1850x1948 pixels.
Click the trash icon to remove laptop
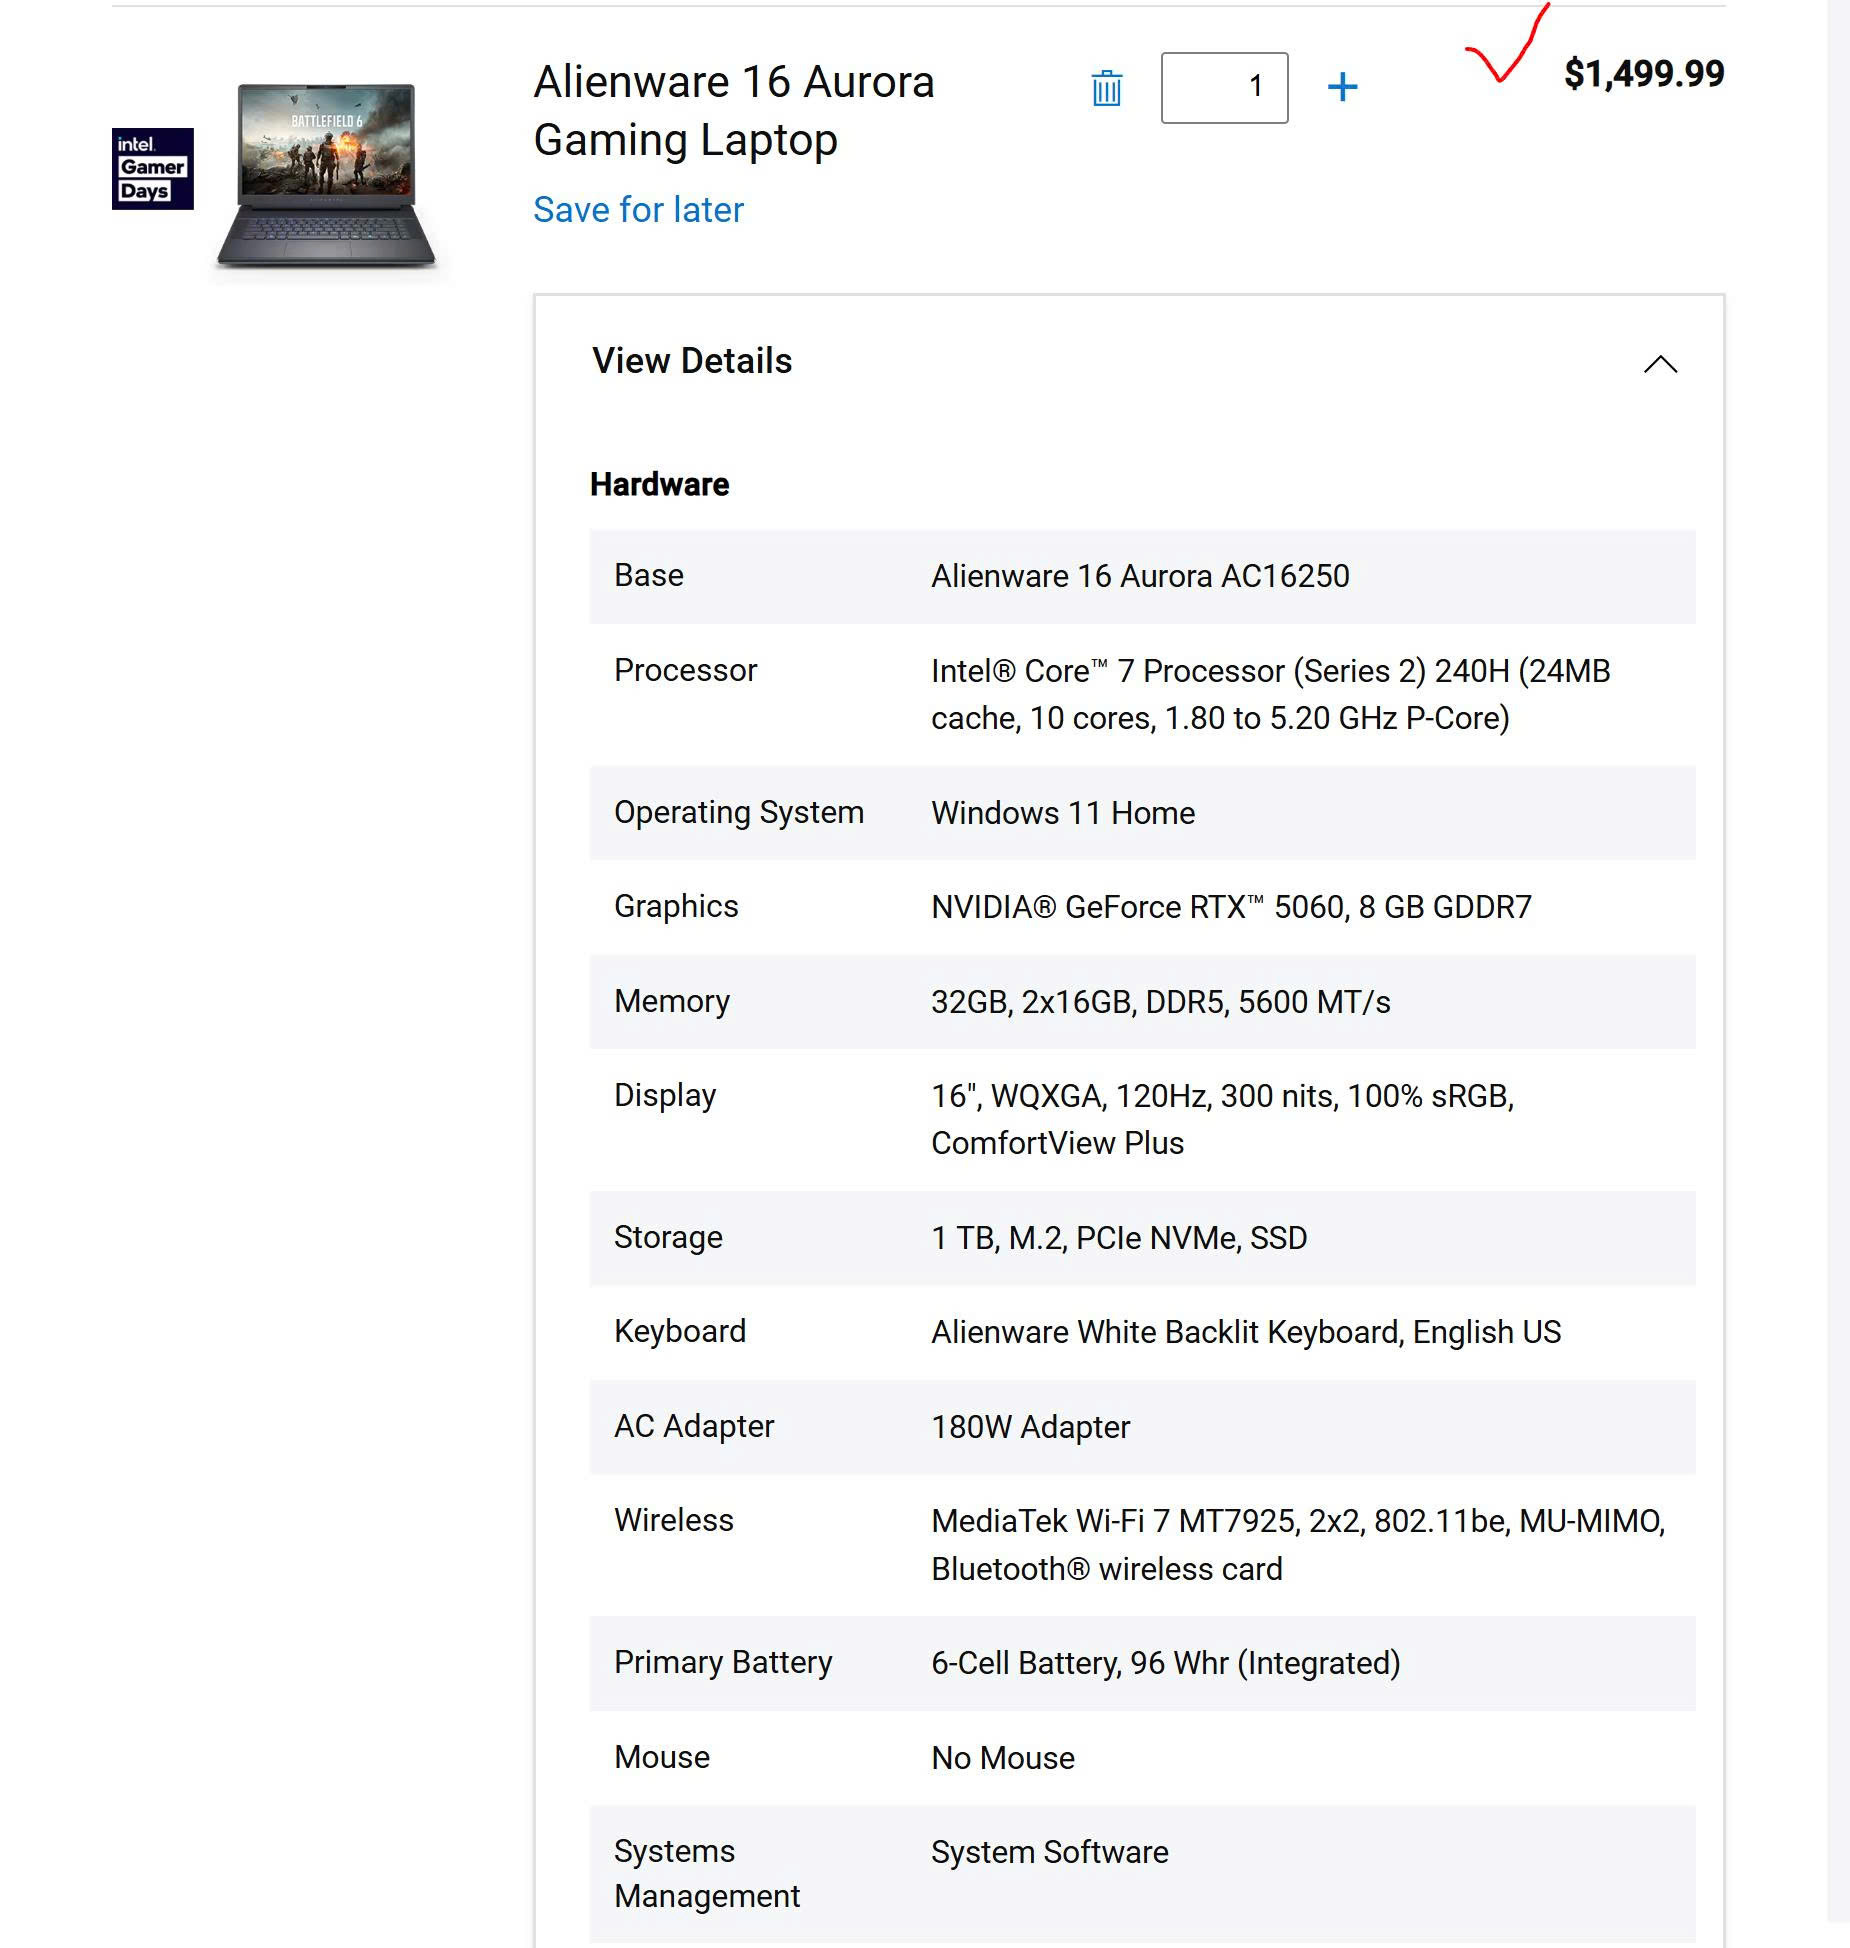[x=1106, y=88]
